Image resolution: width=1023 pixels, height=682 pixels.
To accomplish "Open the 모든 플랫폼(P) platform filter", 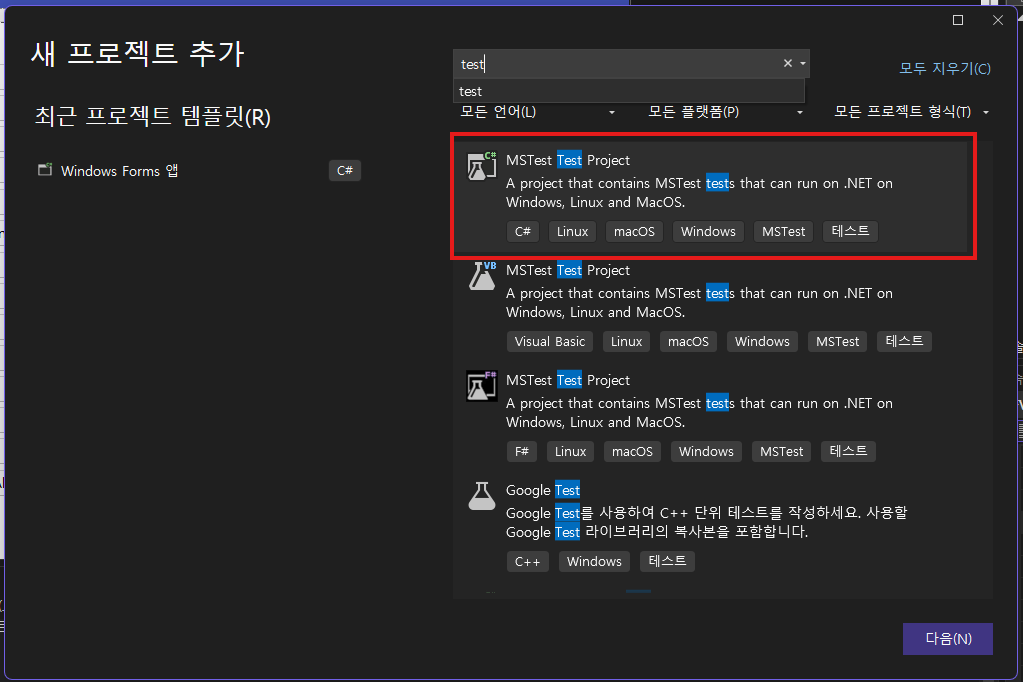I will point(725,112).
